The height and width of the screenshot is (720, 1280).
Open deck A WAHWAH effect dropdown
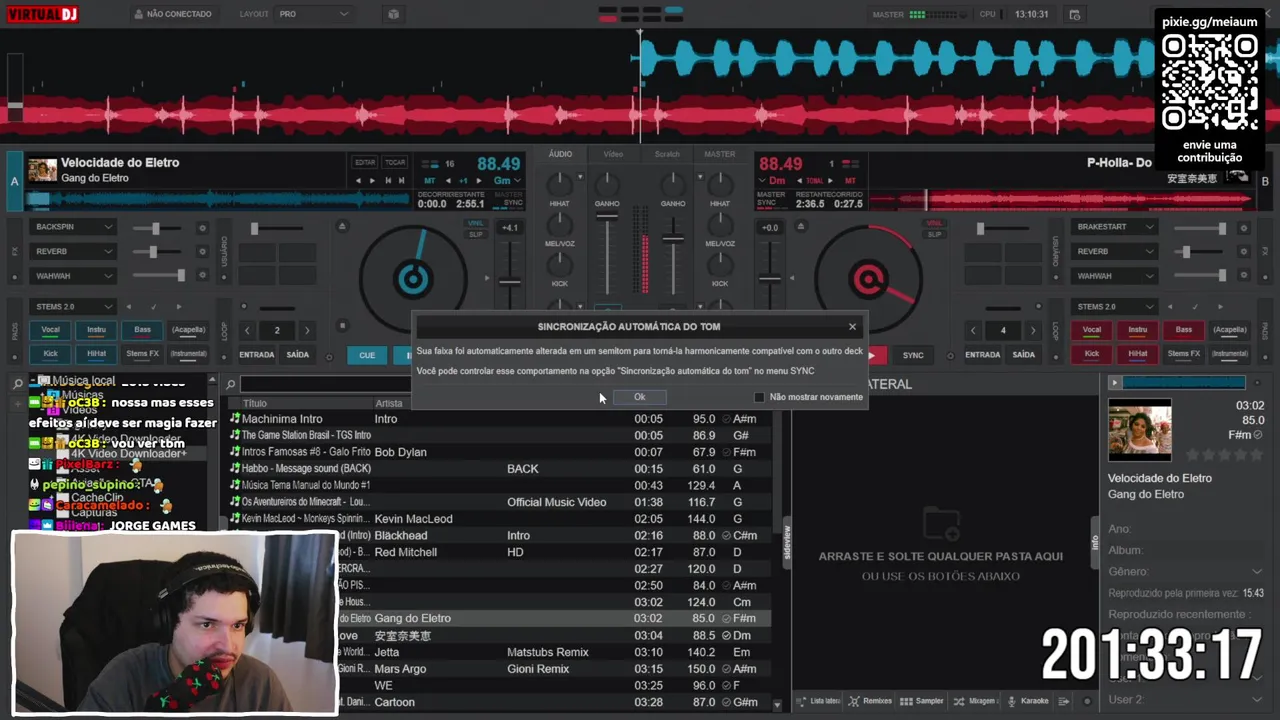(73, 275)
